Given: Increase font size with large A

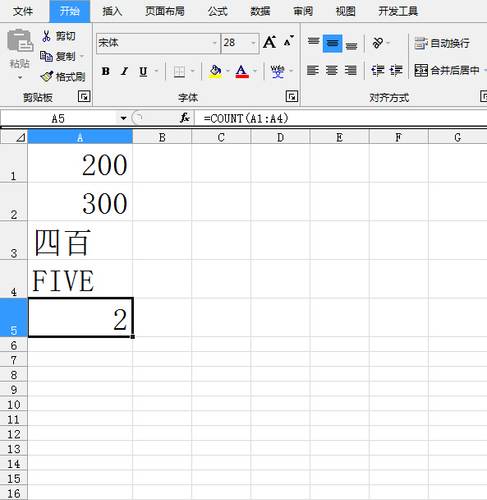Looking at the screenshot, I should pos(269,42).
